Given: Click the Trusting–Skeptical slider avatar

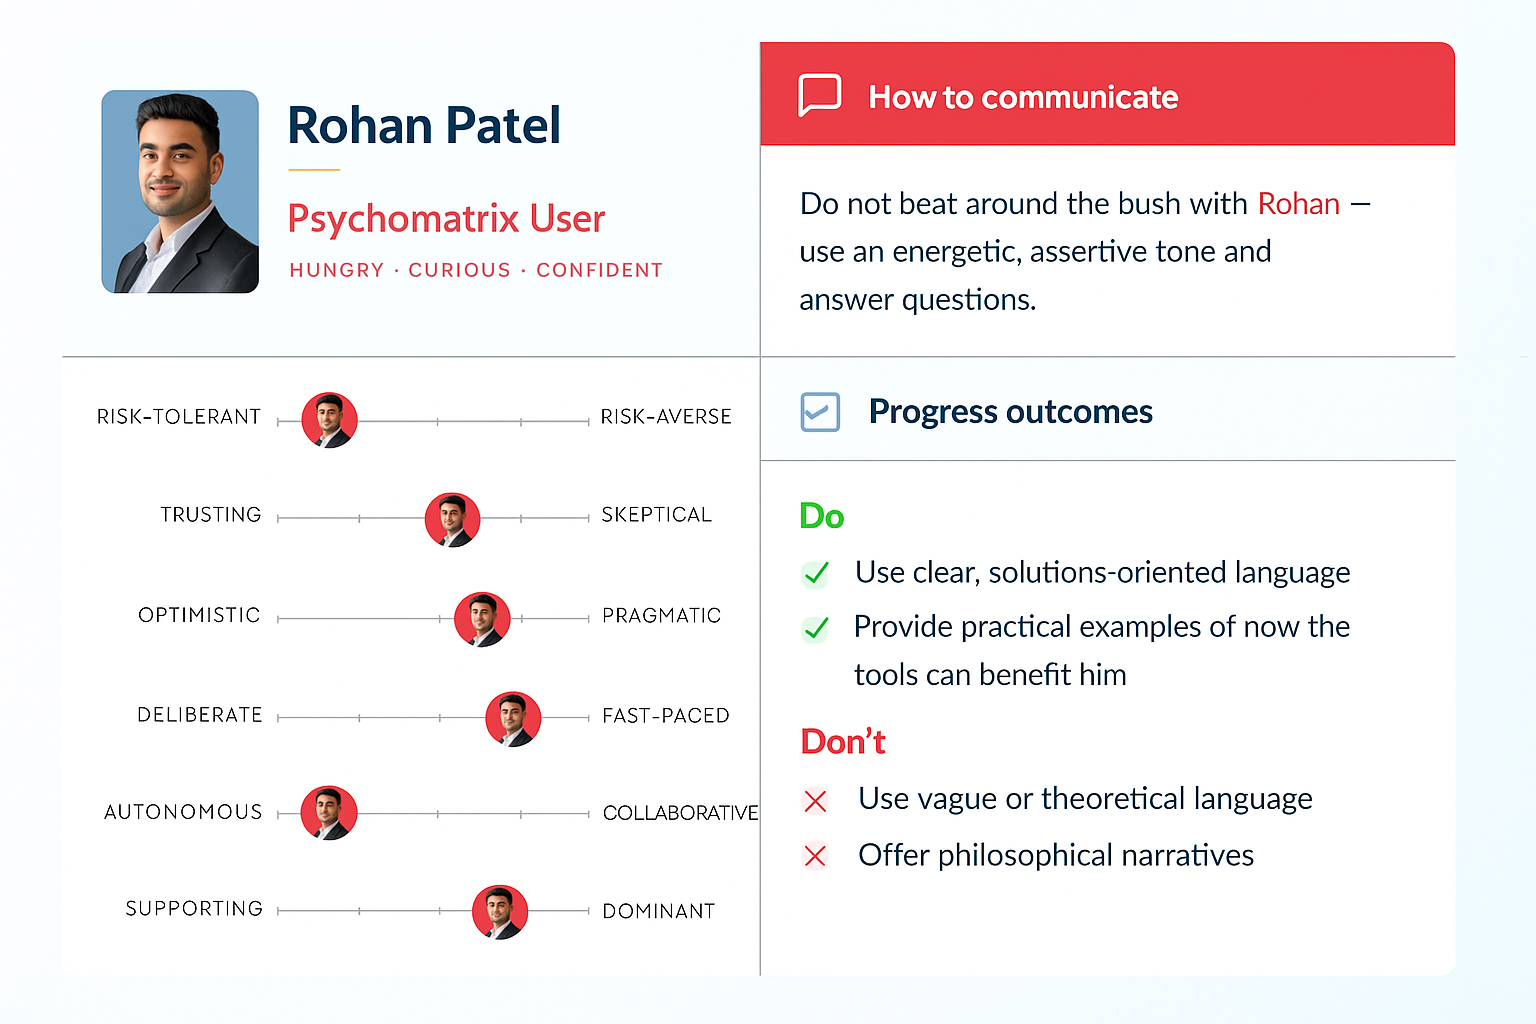Looking at the screenshot, I should (x=452, y=520).
